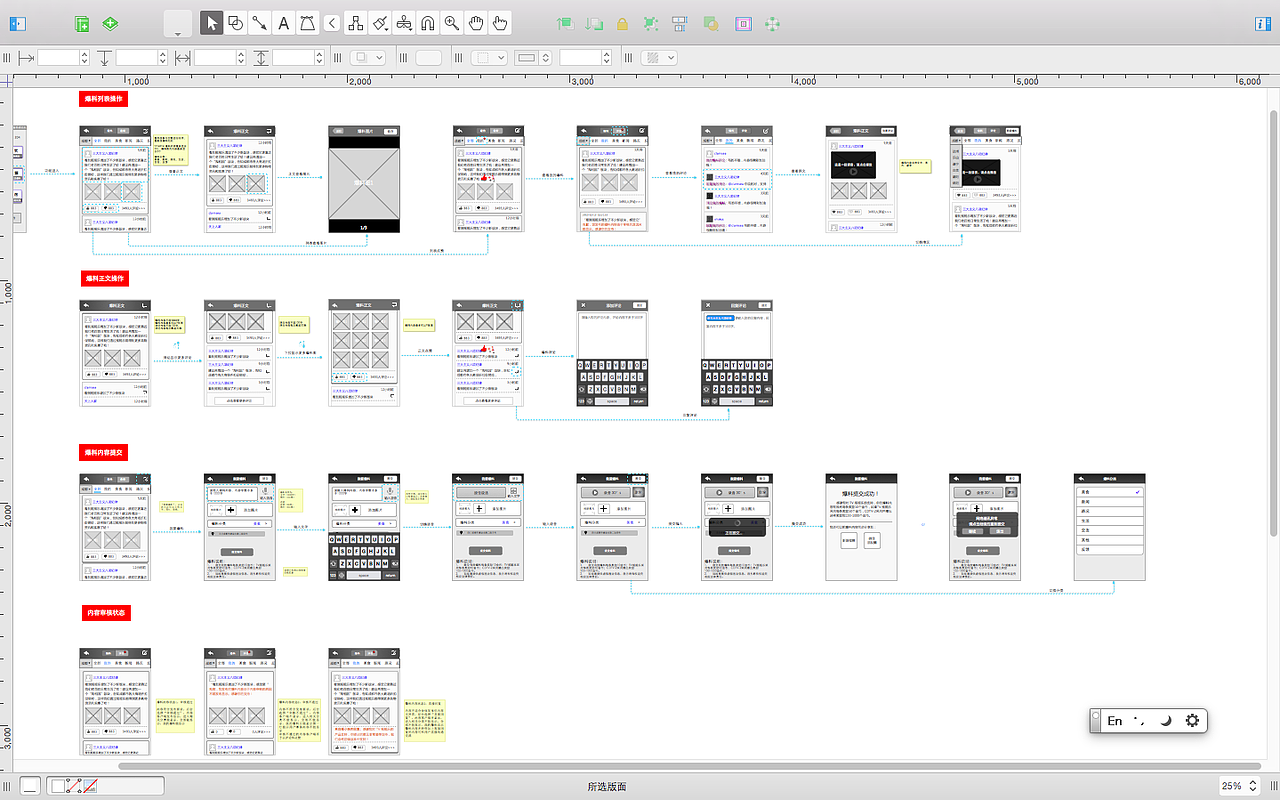This screenshot has width=1280, height=800.
Task: Select the red 爆料内容提交 label
Action: point(105,453)
